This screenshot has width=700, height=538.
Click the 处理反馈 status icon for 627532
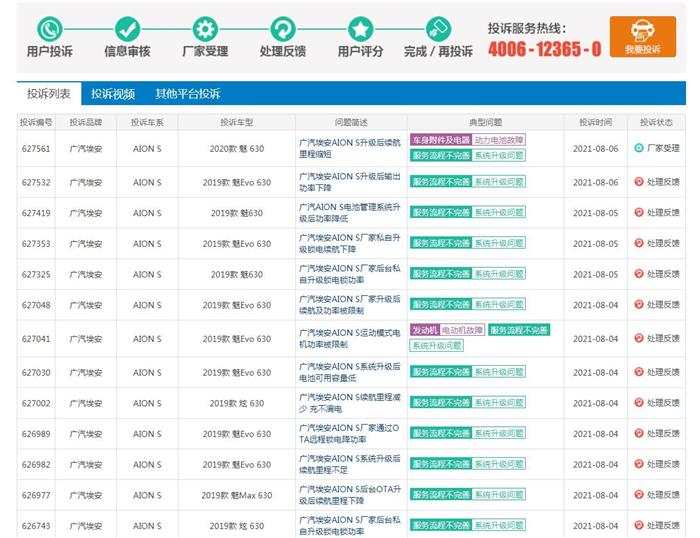coord(639,182)
